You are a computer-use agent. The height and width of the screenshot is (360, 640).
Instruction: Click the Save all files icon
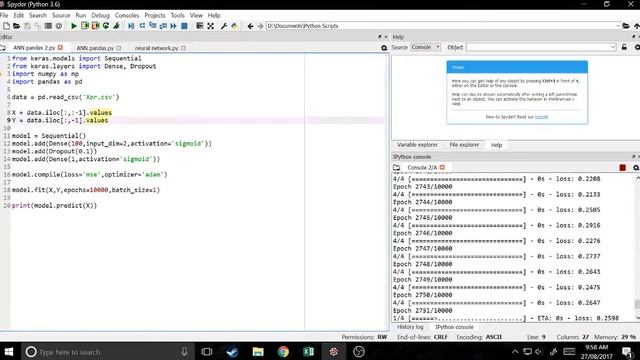tap(38, 26)
